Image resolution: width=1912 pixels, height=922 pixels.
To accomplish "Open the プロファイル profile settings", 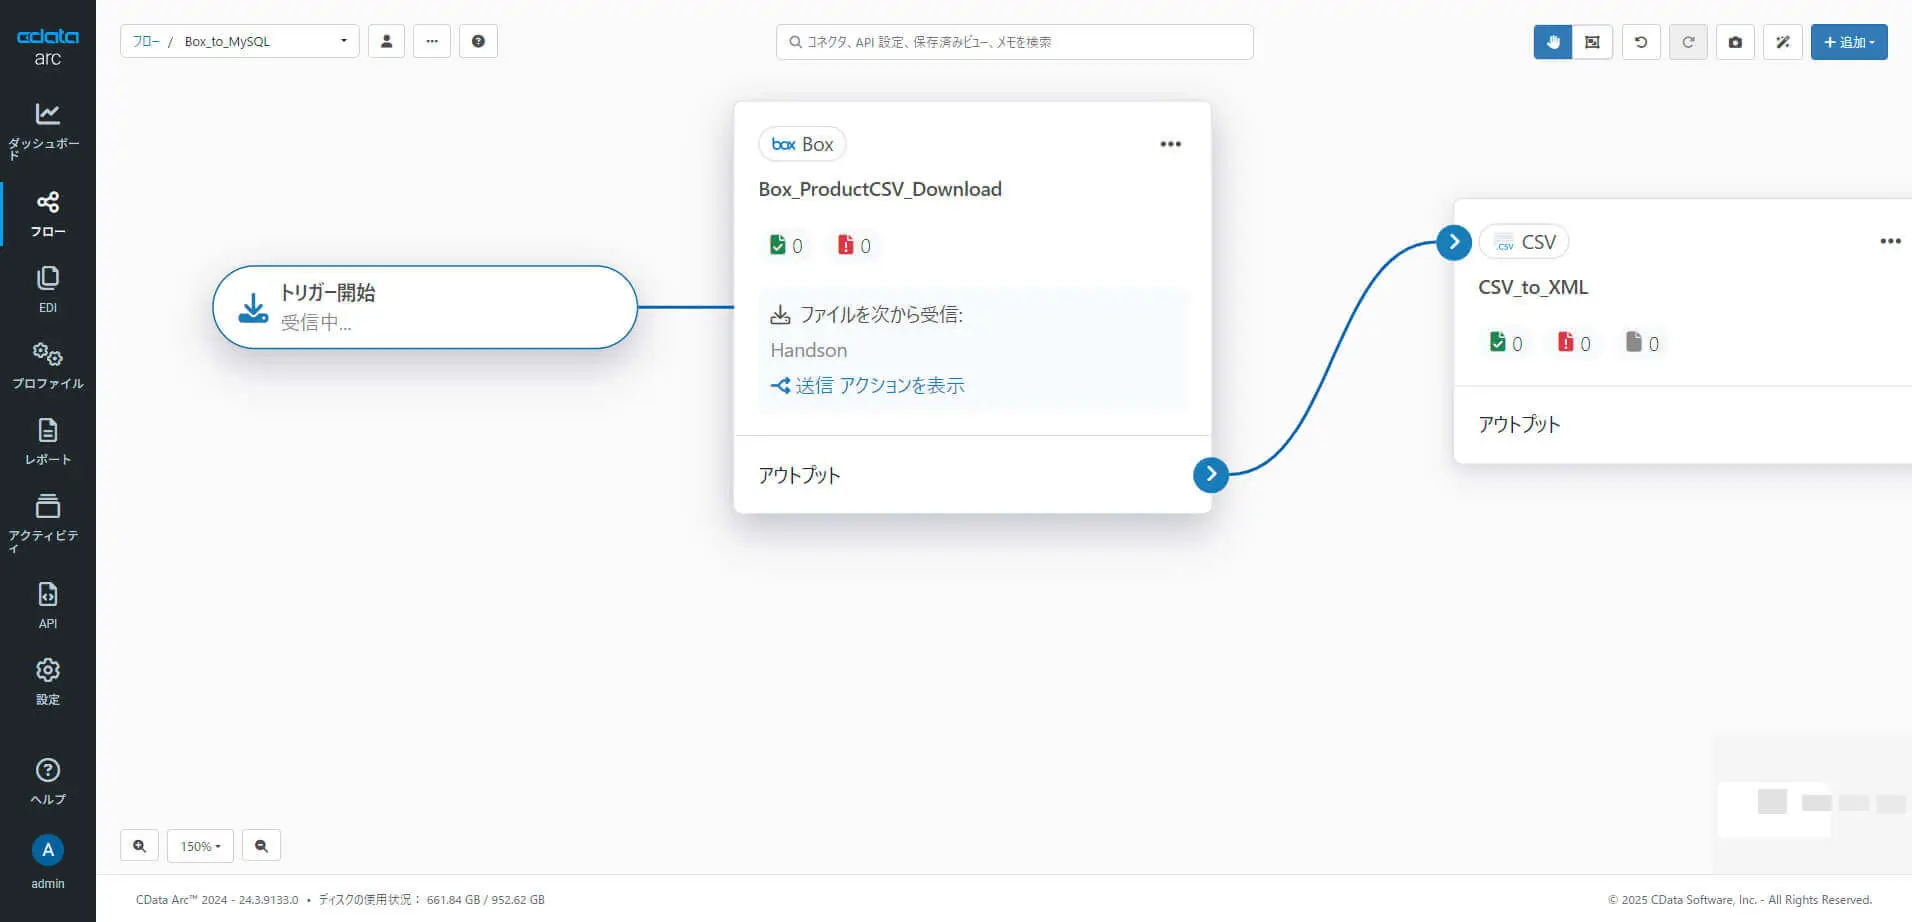I will (47, 365).
